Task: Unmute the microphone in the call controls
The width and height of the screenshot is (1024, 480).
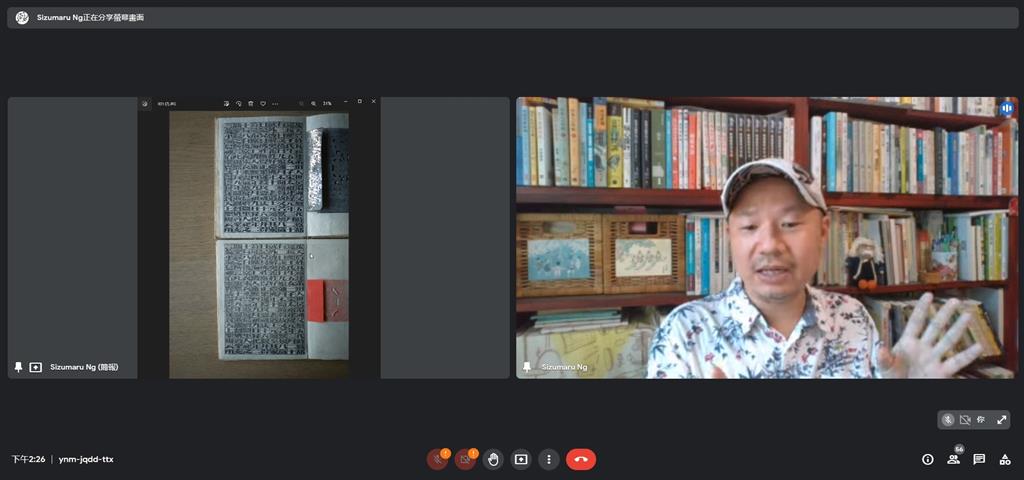Action: (437, 460)
